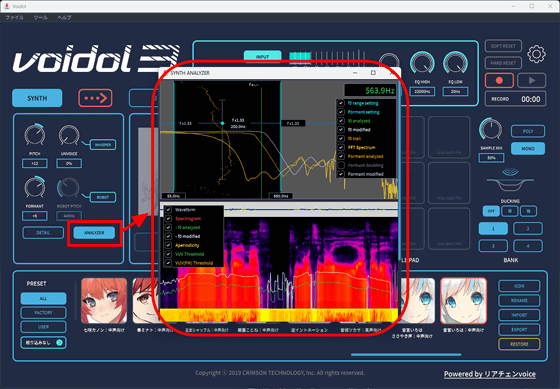Screen dimensions: 560x389
Task: Open the ヘルプ menu
Action: click(64, 18)
